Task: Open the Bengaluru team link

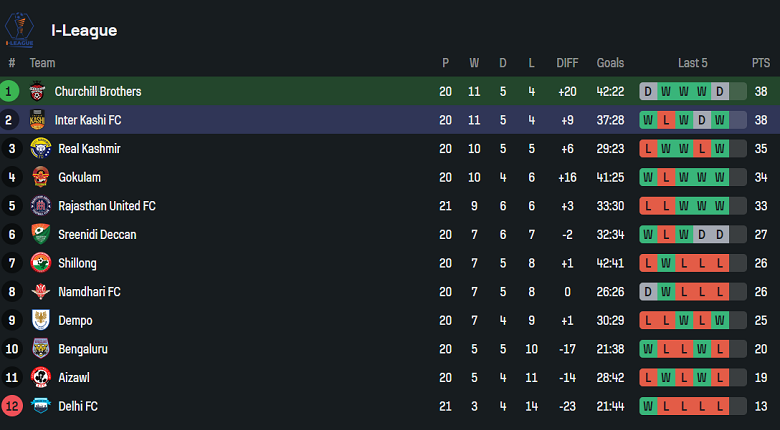Action: [x=81, y=349]
